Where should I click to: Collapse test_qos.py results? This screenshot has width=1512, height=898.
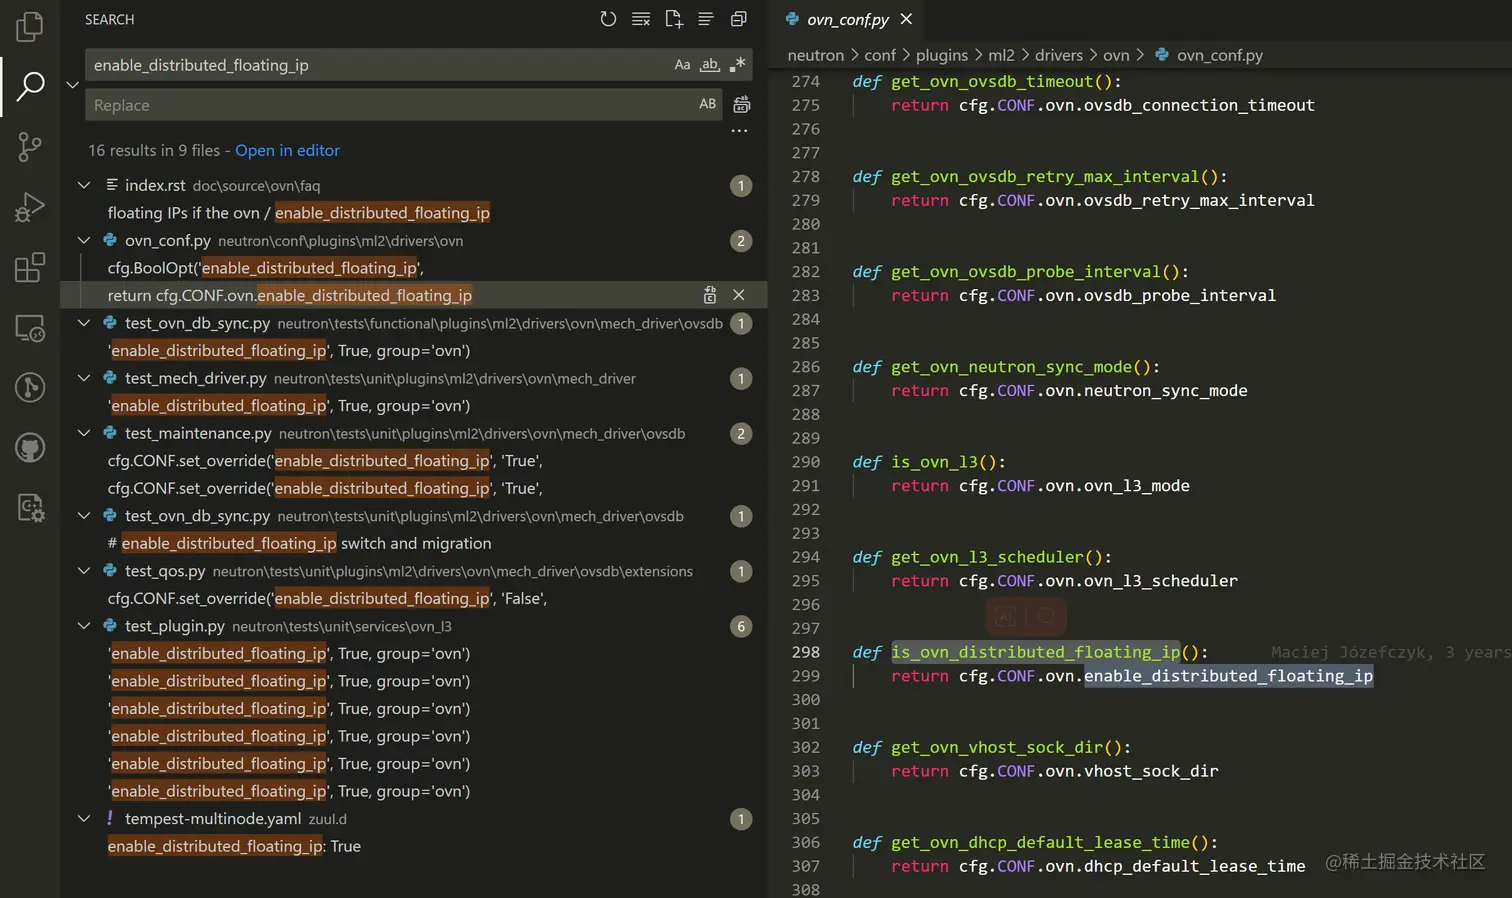tap(84, 571)
